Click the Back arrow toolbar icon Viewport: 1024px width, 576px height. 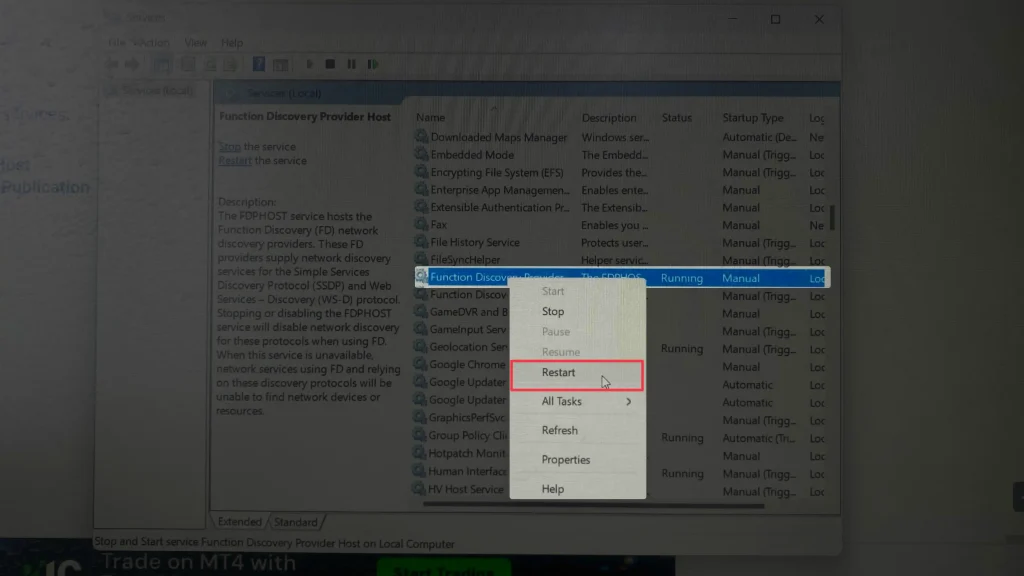[x=112, y=64]
